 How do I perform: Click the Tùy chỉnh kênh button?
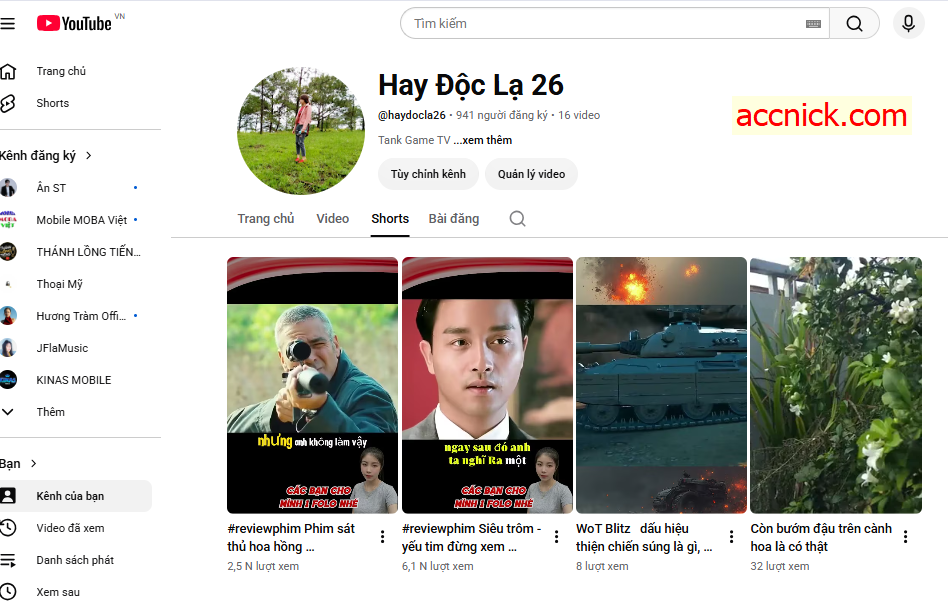(x=428, y=174)
